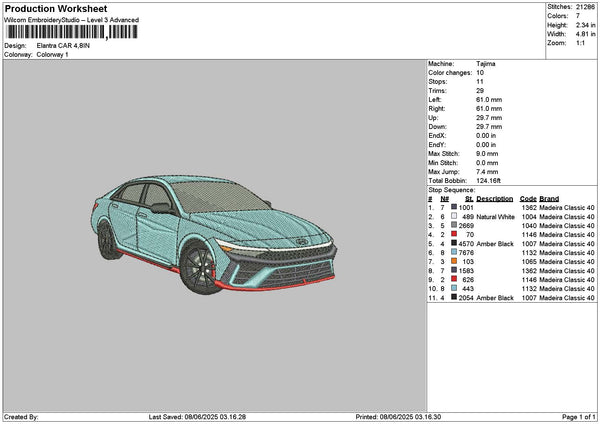Image resolution: width=600 pixels, height=424 pixels.
Task: Click the Natural White color swatch
Action: click(454, 216)
